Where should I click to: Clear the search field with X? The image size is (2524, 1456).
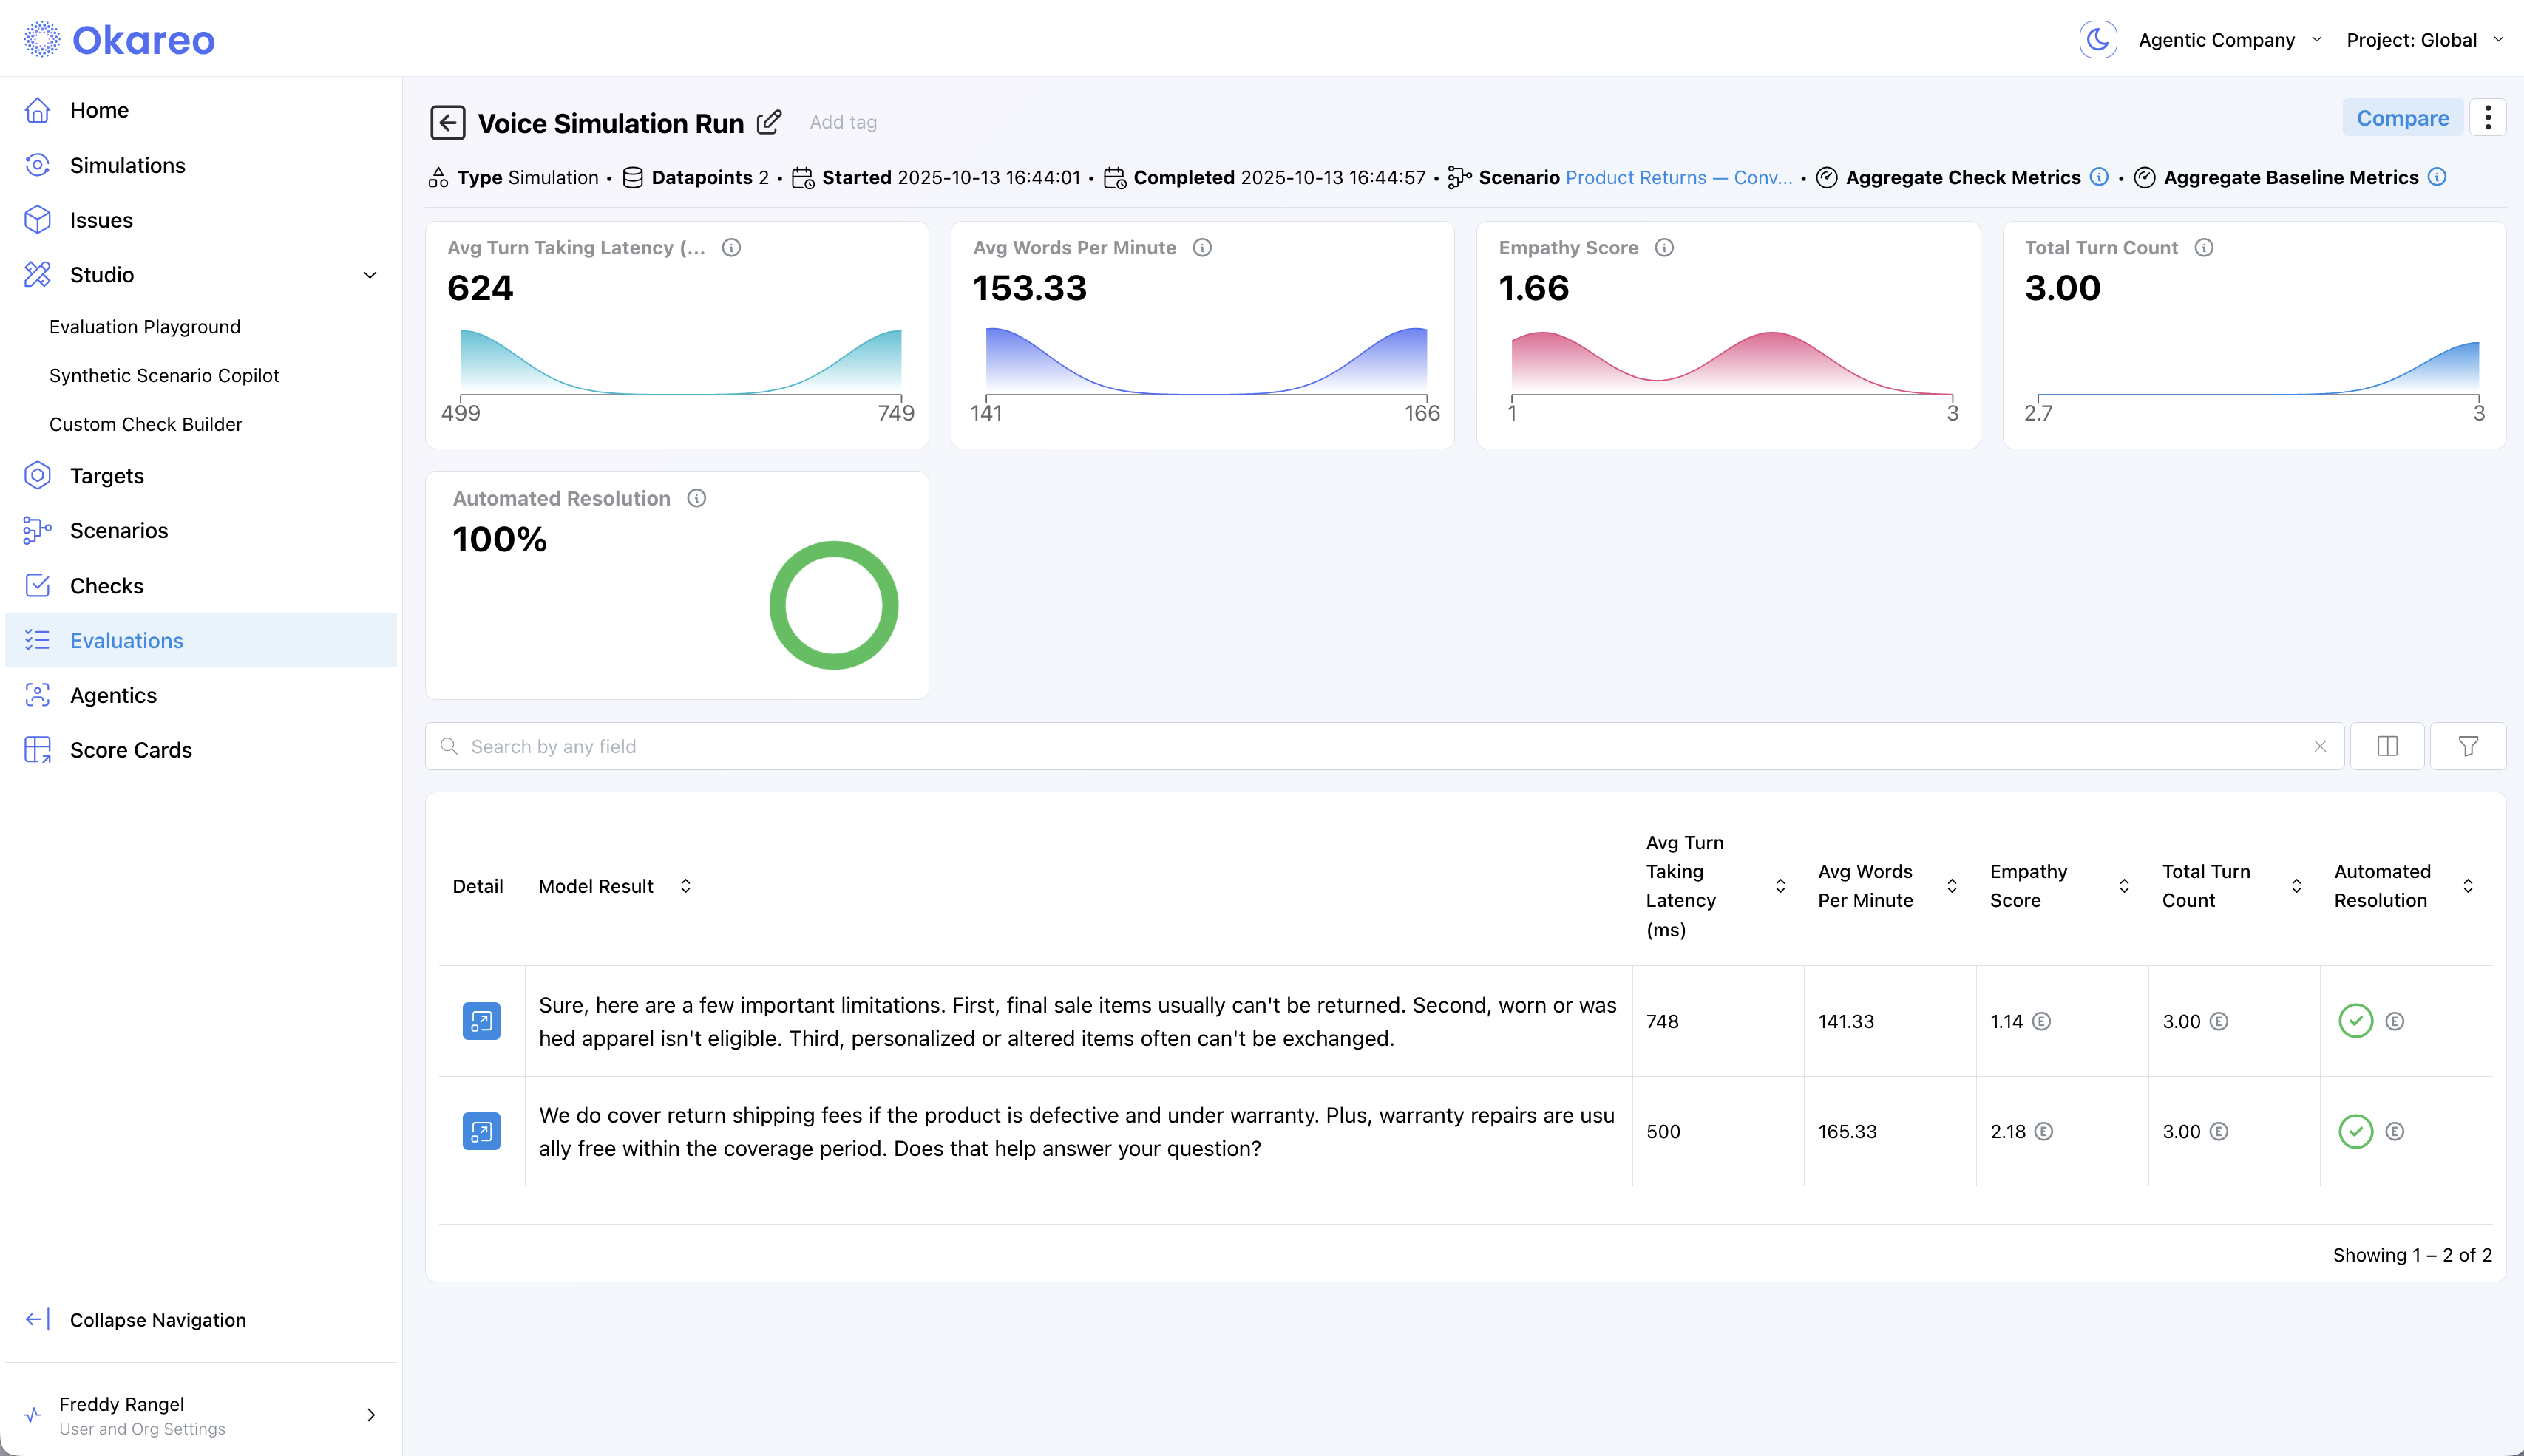point(2320,746)
